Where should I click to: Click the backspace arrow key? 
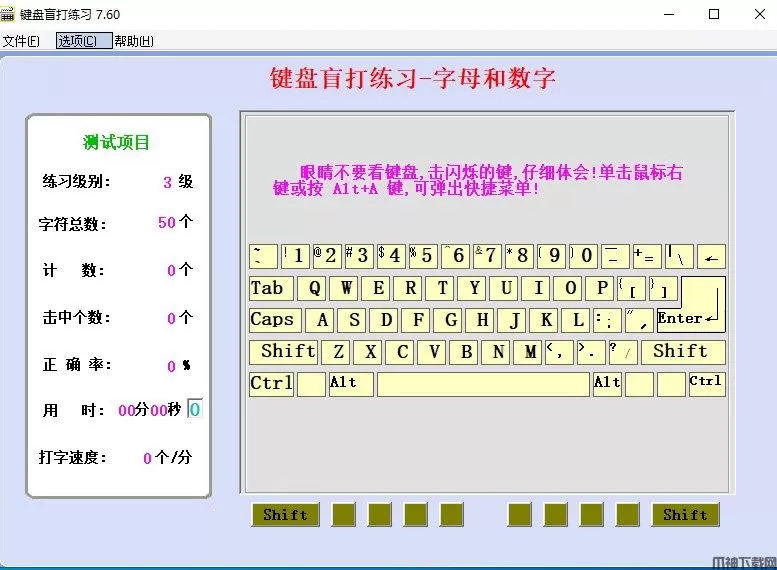711,256
